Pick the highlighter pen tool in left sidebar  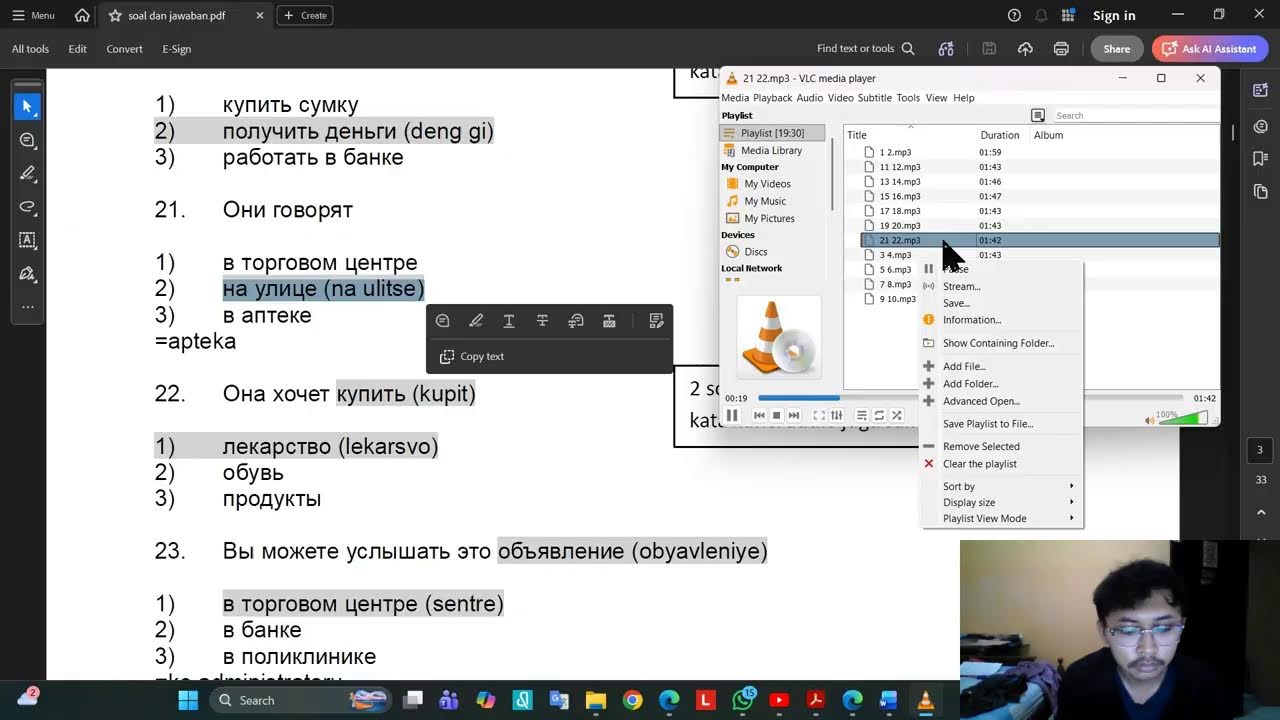(27, 173)
